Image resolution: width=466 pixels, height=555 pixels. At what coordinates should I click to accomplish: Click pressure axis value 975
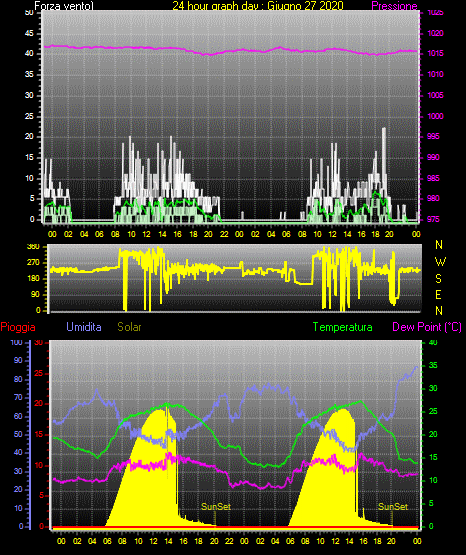(433, 219)
